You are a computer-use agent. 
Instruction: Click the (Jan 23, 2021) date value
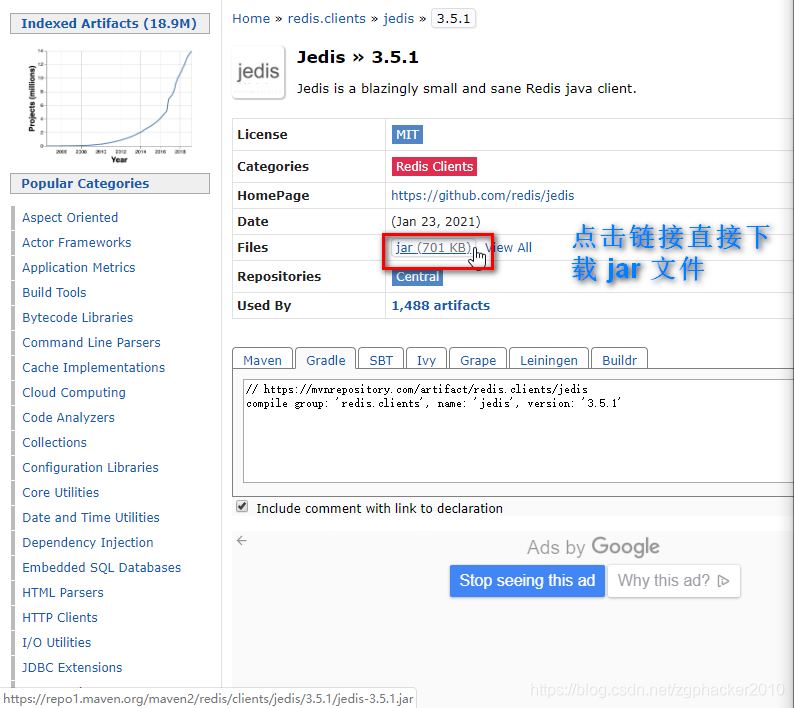point(435,222)
